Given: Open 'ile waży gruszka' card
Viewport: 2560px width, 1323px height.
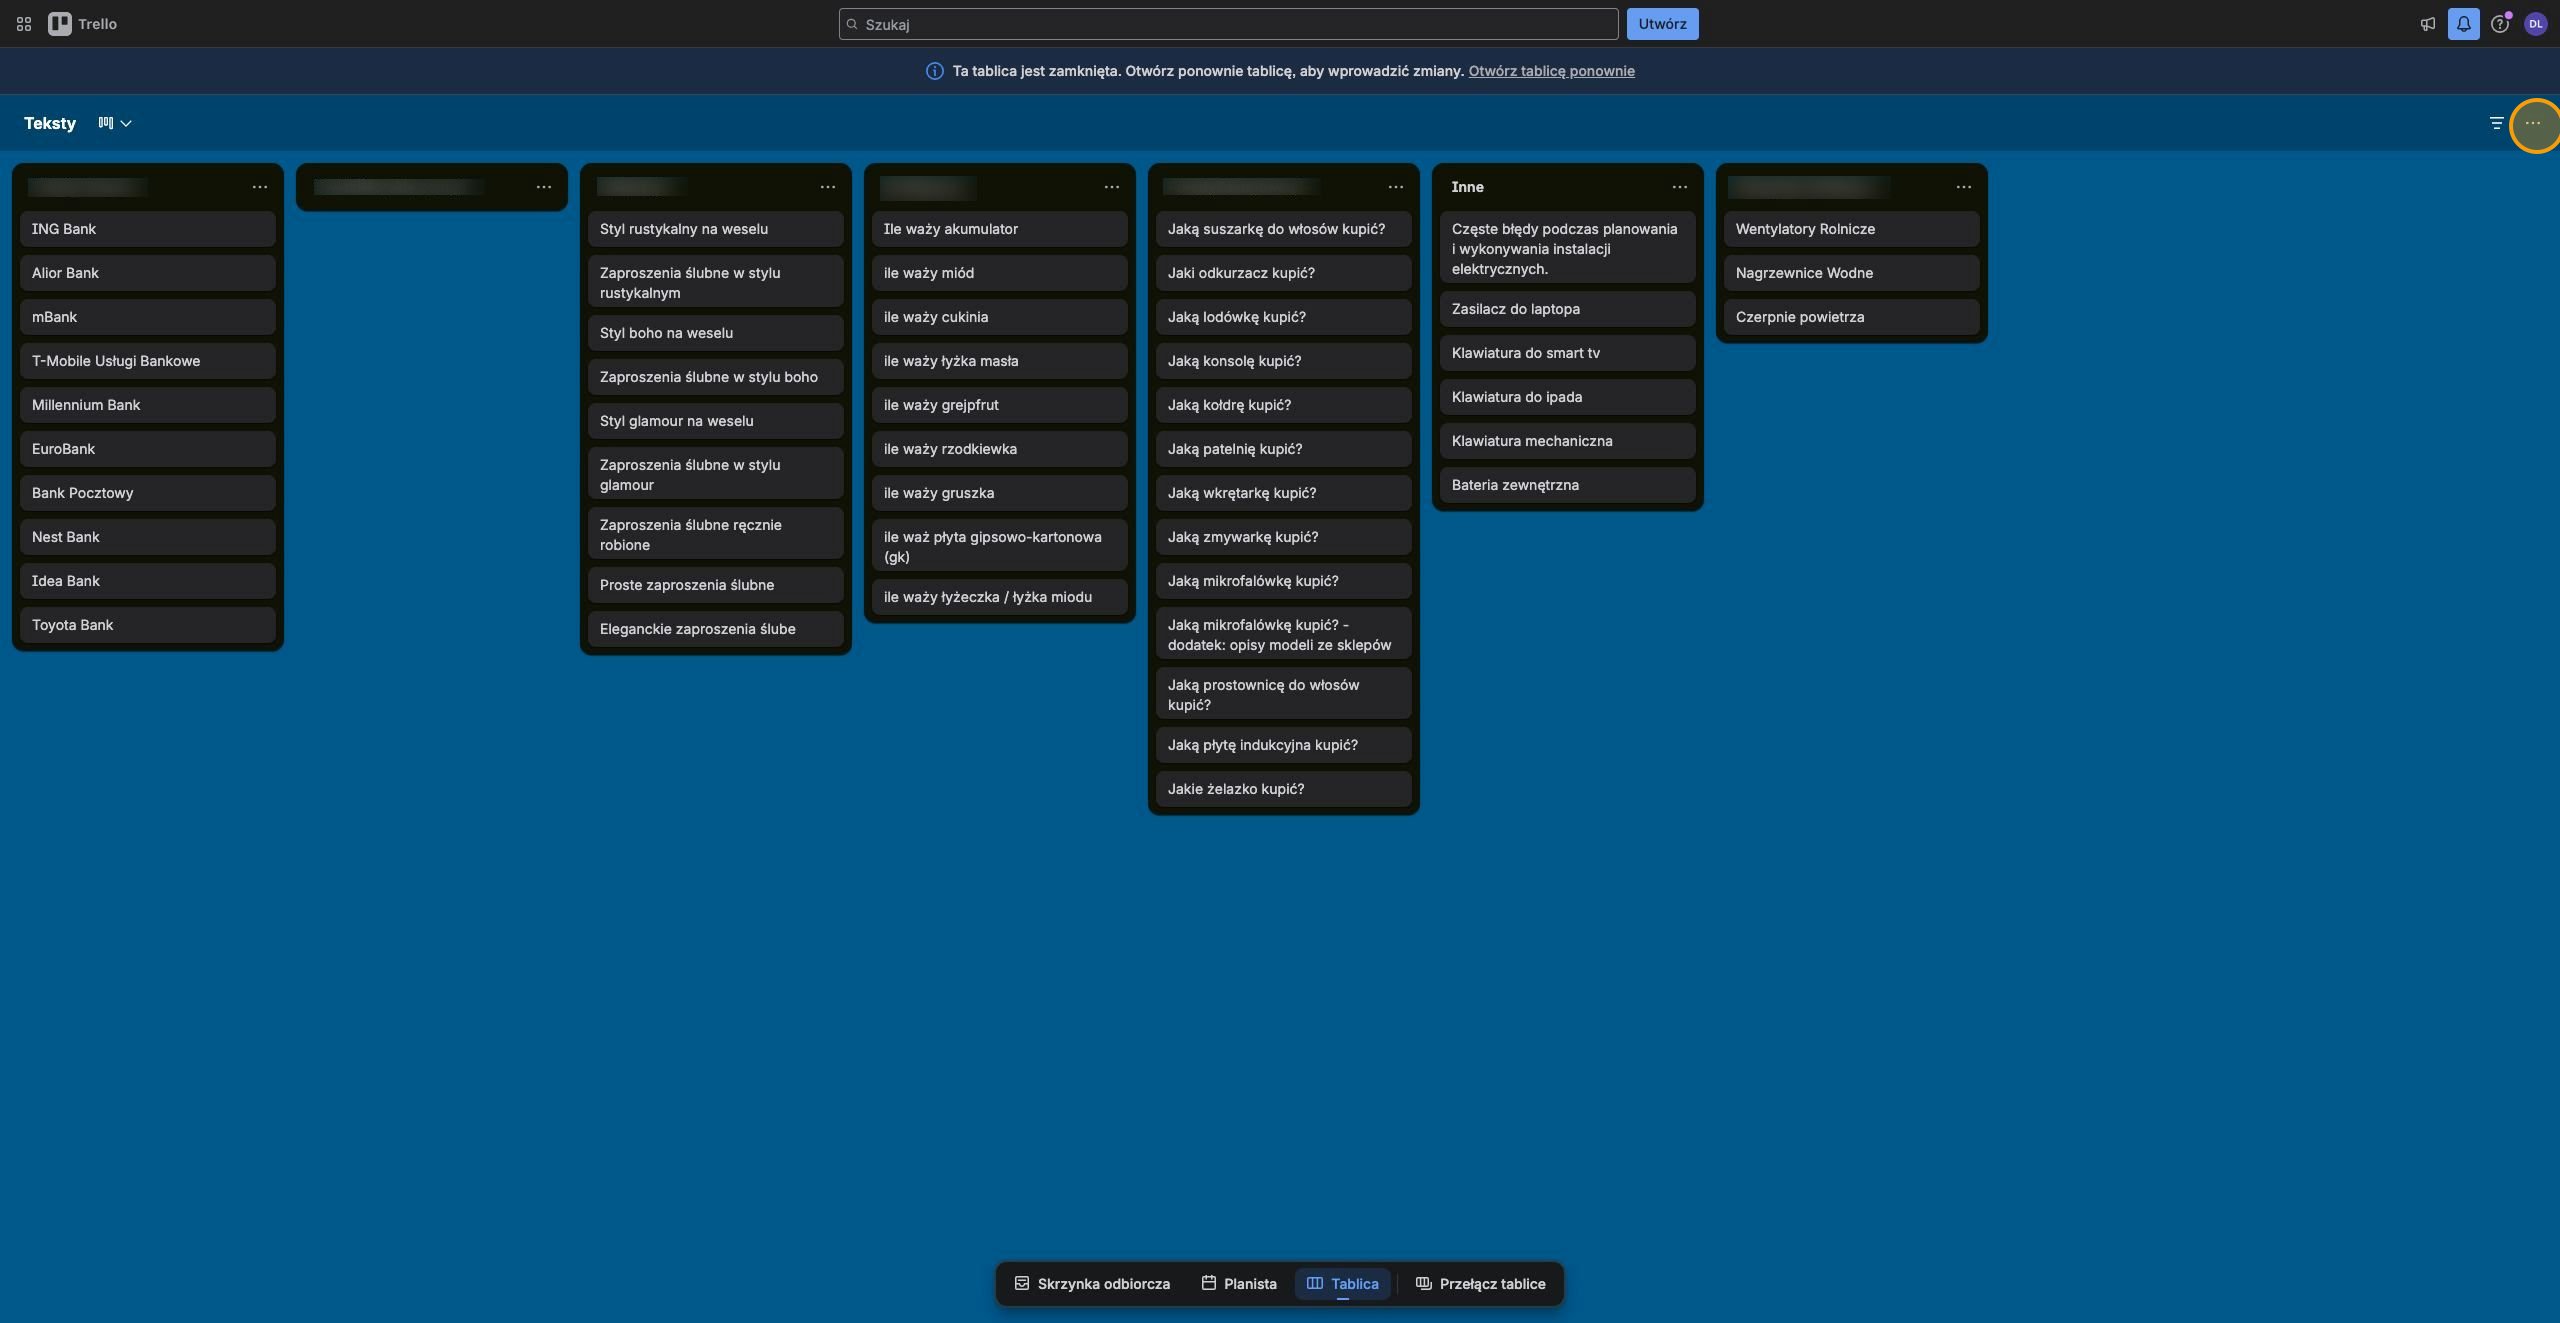Looking at the screenshot, I should click(x=1000, y=493).
